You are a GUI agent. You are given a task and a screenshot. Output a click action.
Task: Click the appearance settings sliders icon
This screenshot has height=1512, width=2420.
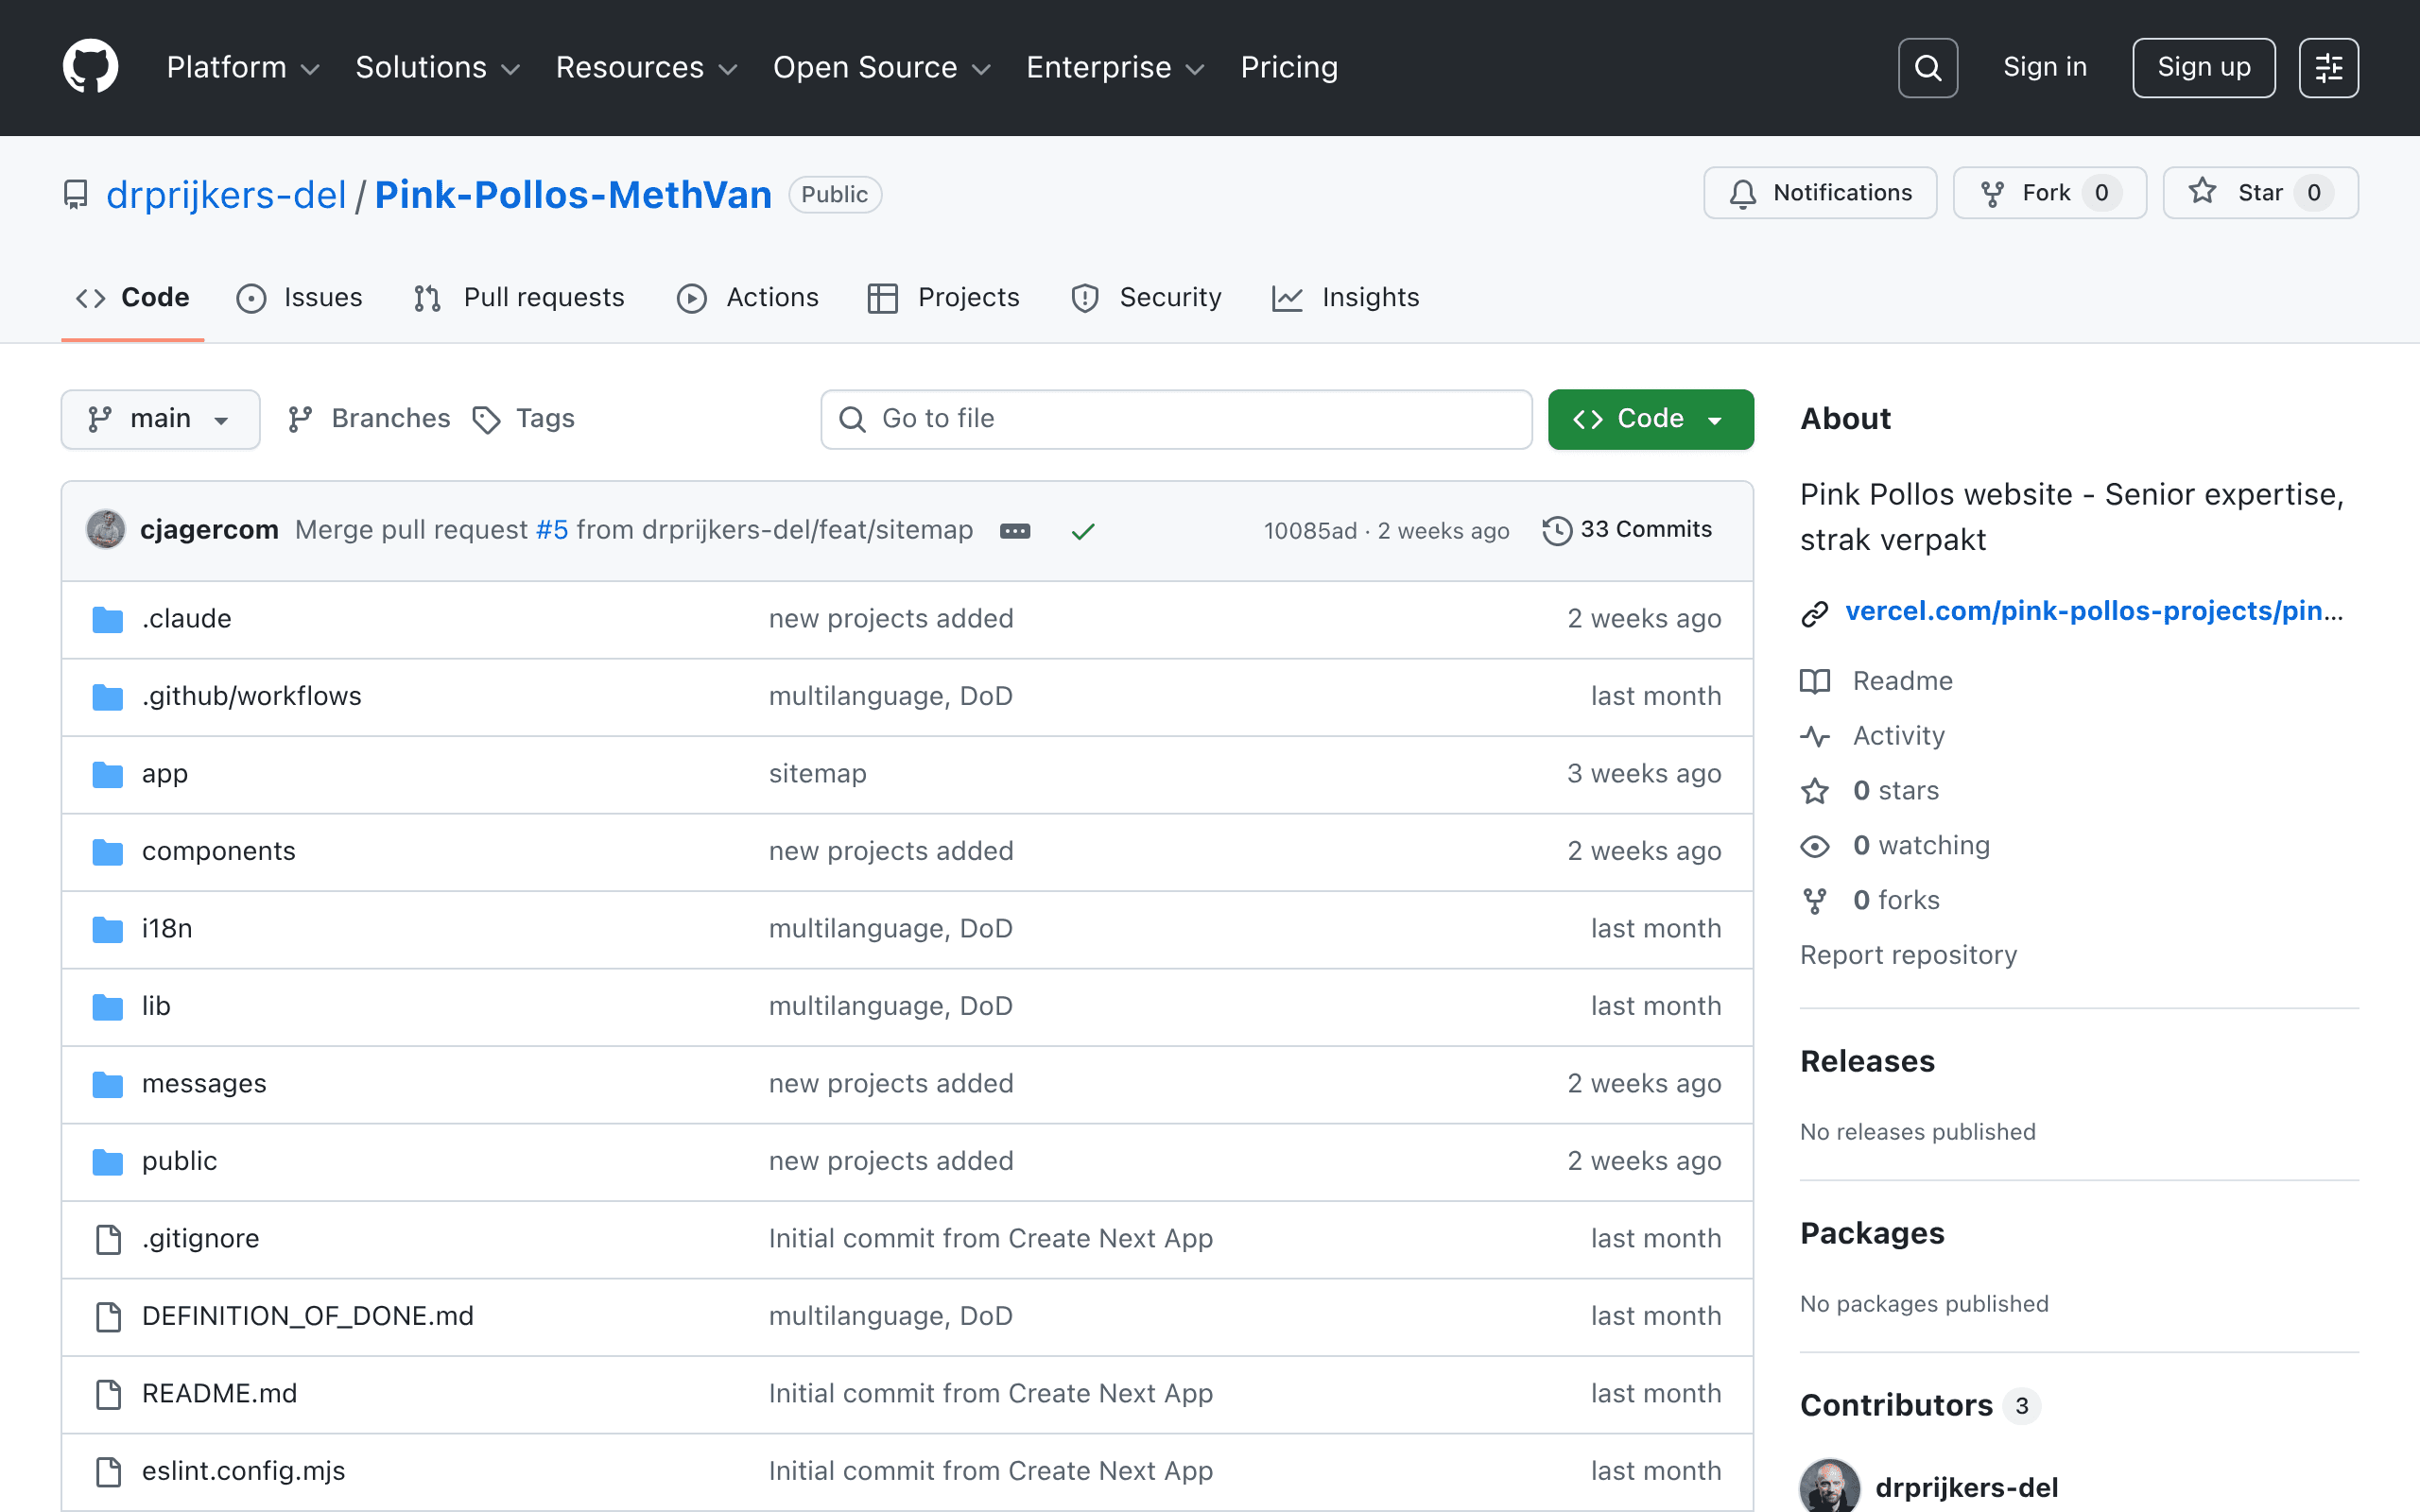point(2328,67)
